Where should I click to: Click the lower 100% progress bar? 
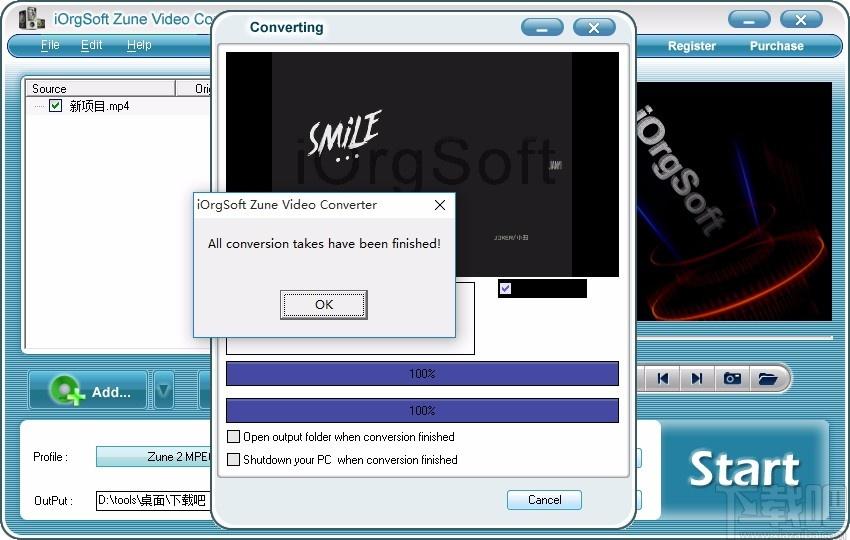(422, 410)
